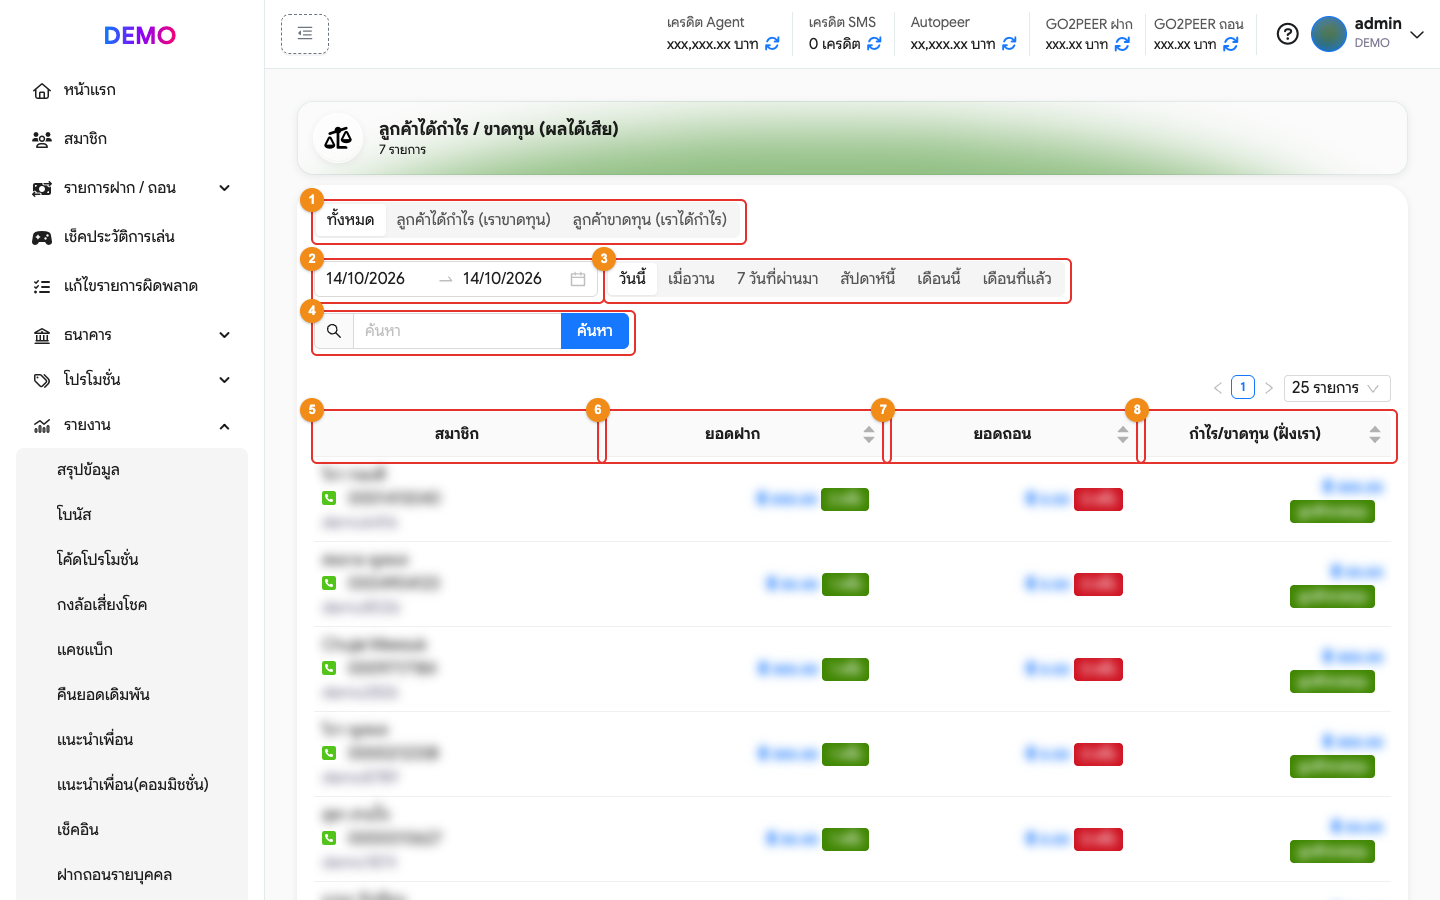The height and width of the screenshot is (900, 1440).
Task: Refresh the เครดิต SMS credit count
Action: [874, 44]
